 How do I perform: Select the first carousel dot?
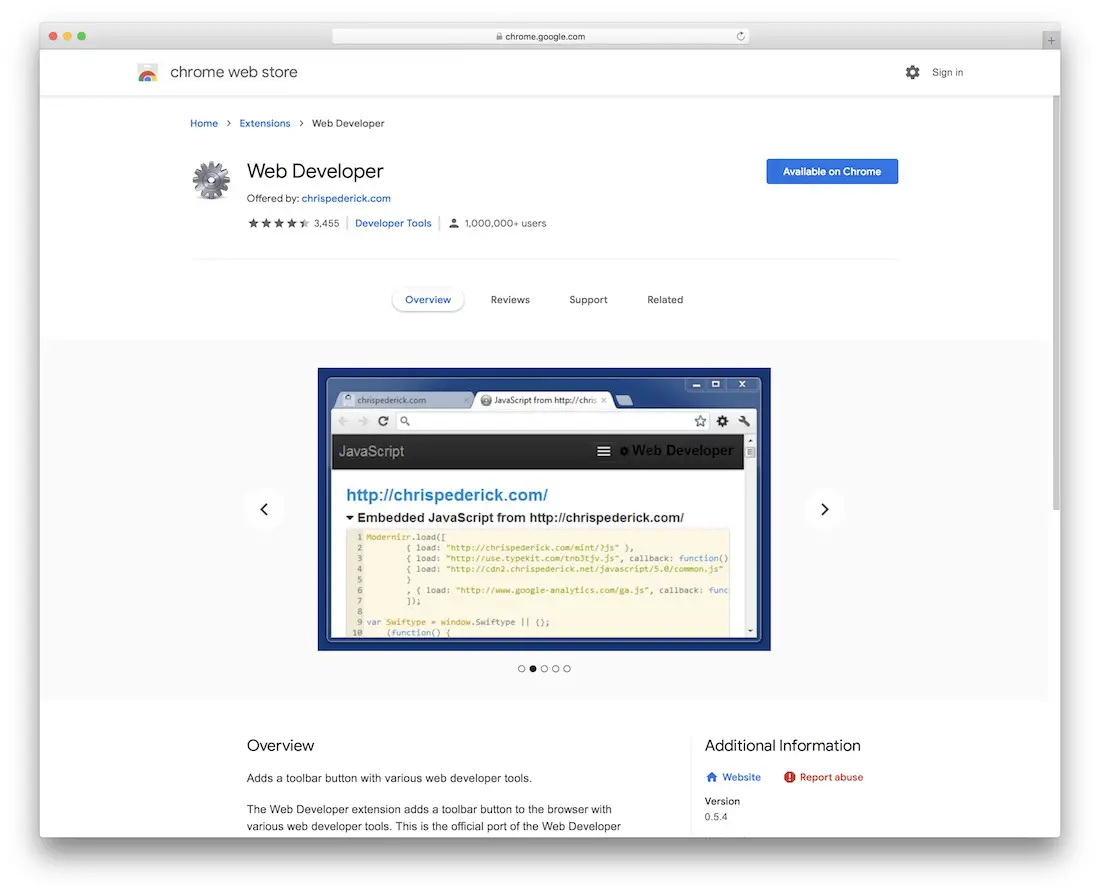(x=521, y=669)
